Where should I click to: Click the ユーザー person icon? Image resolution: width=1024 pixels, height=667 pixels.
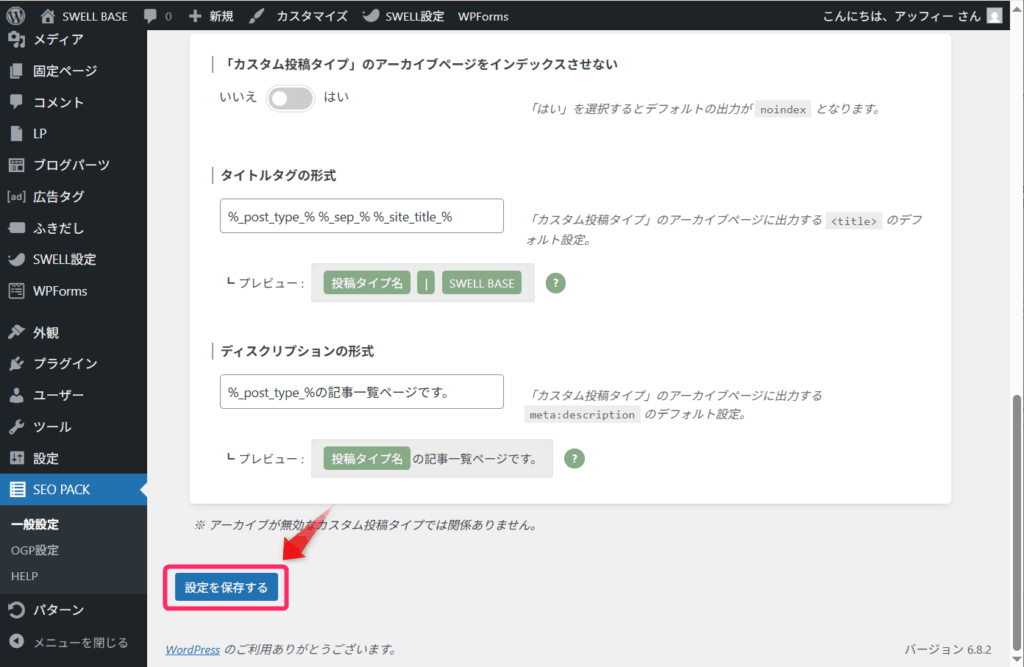pos(17,395)
